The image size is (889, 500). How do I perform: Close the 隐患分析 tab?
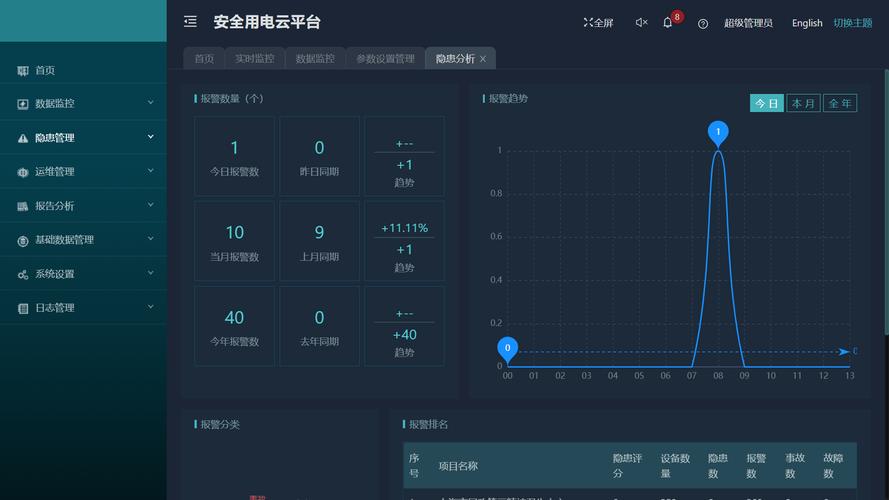(483, 59)
